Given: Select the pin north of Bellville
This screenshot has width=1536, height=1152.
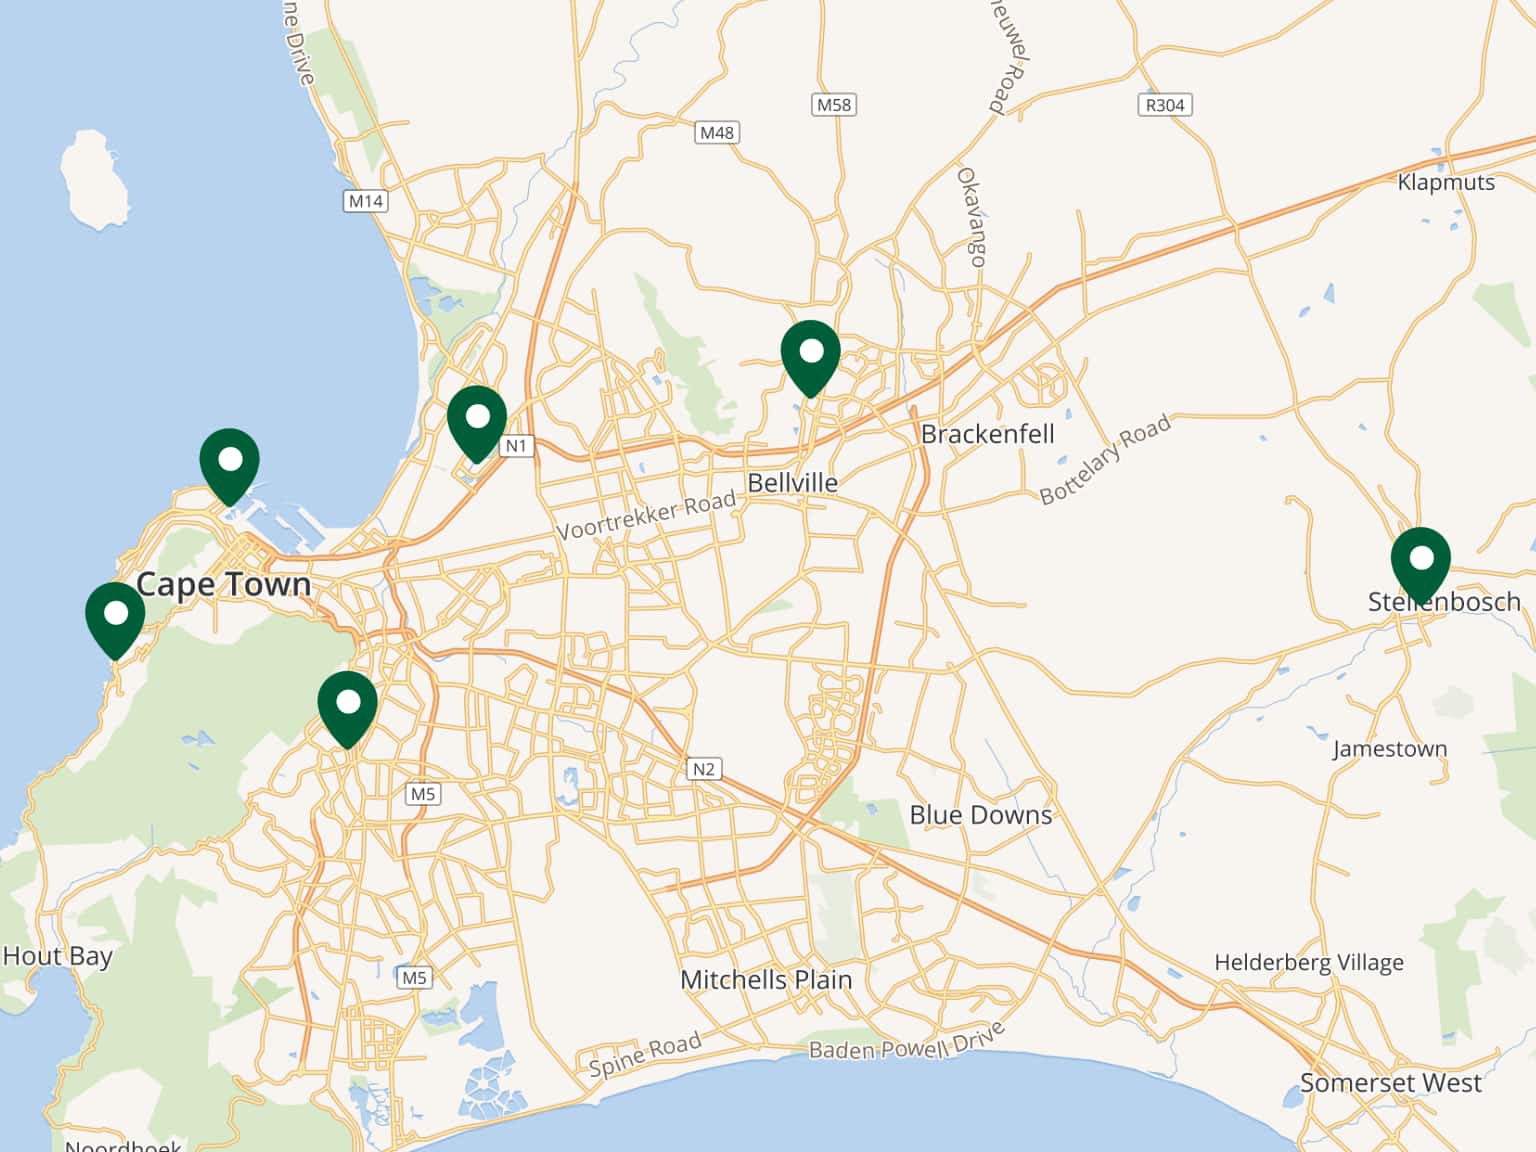Looking at the screenshot, I should [x=810, y=354].
